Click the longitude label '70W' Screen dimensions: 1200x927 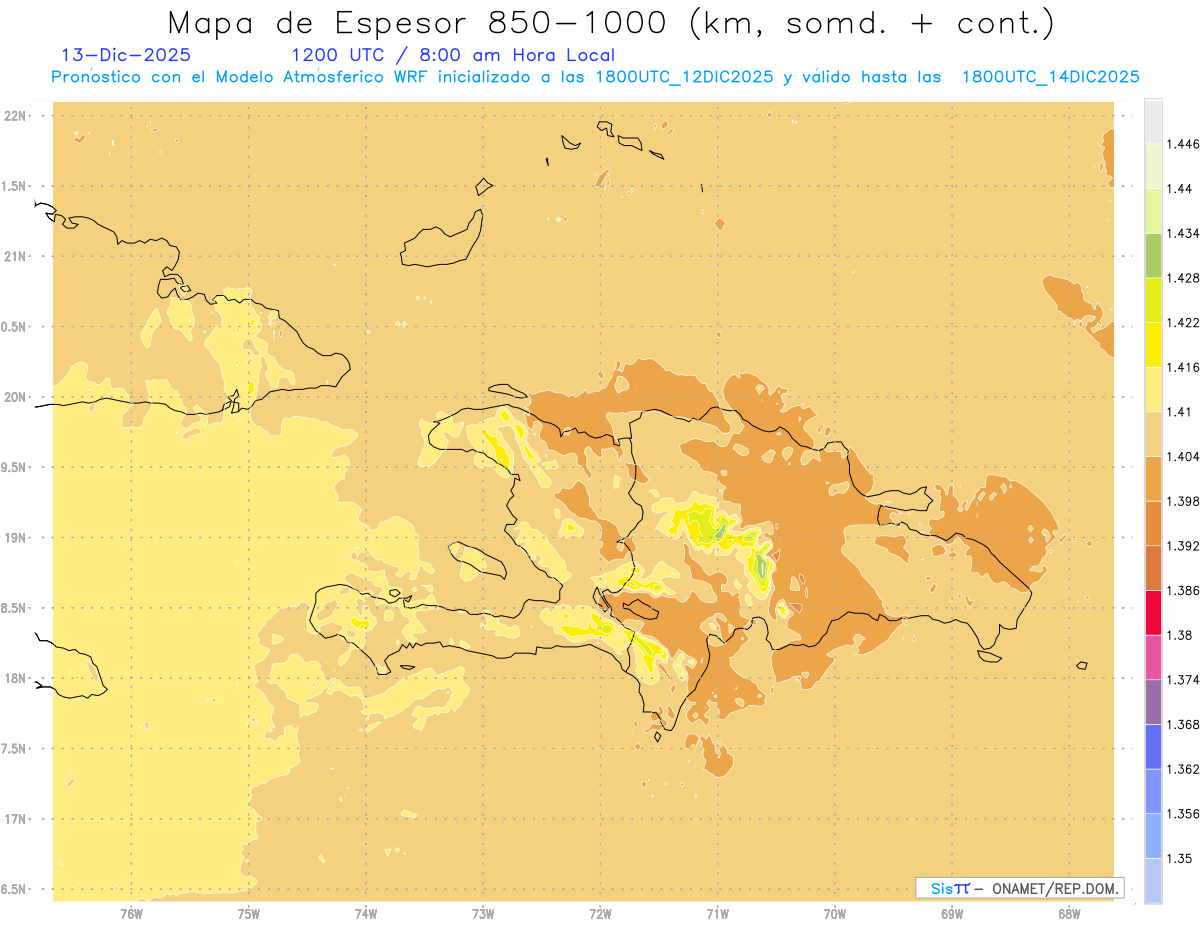coord(835,914)
